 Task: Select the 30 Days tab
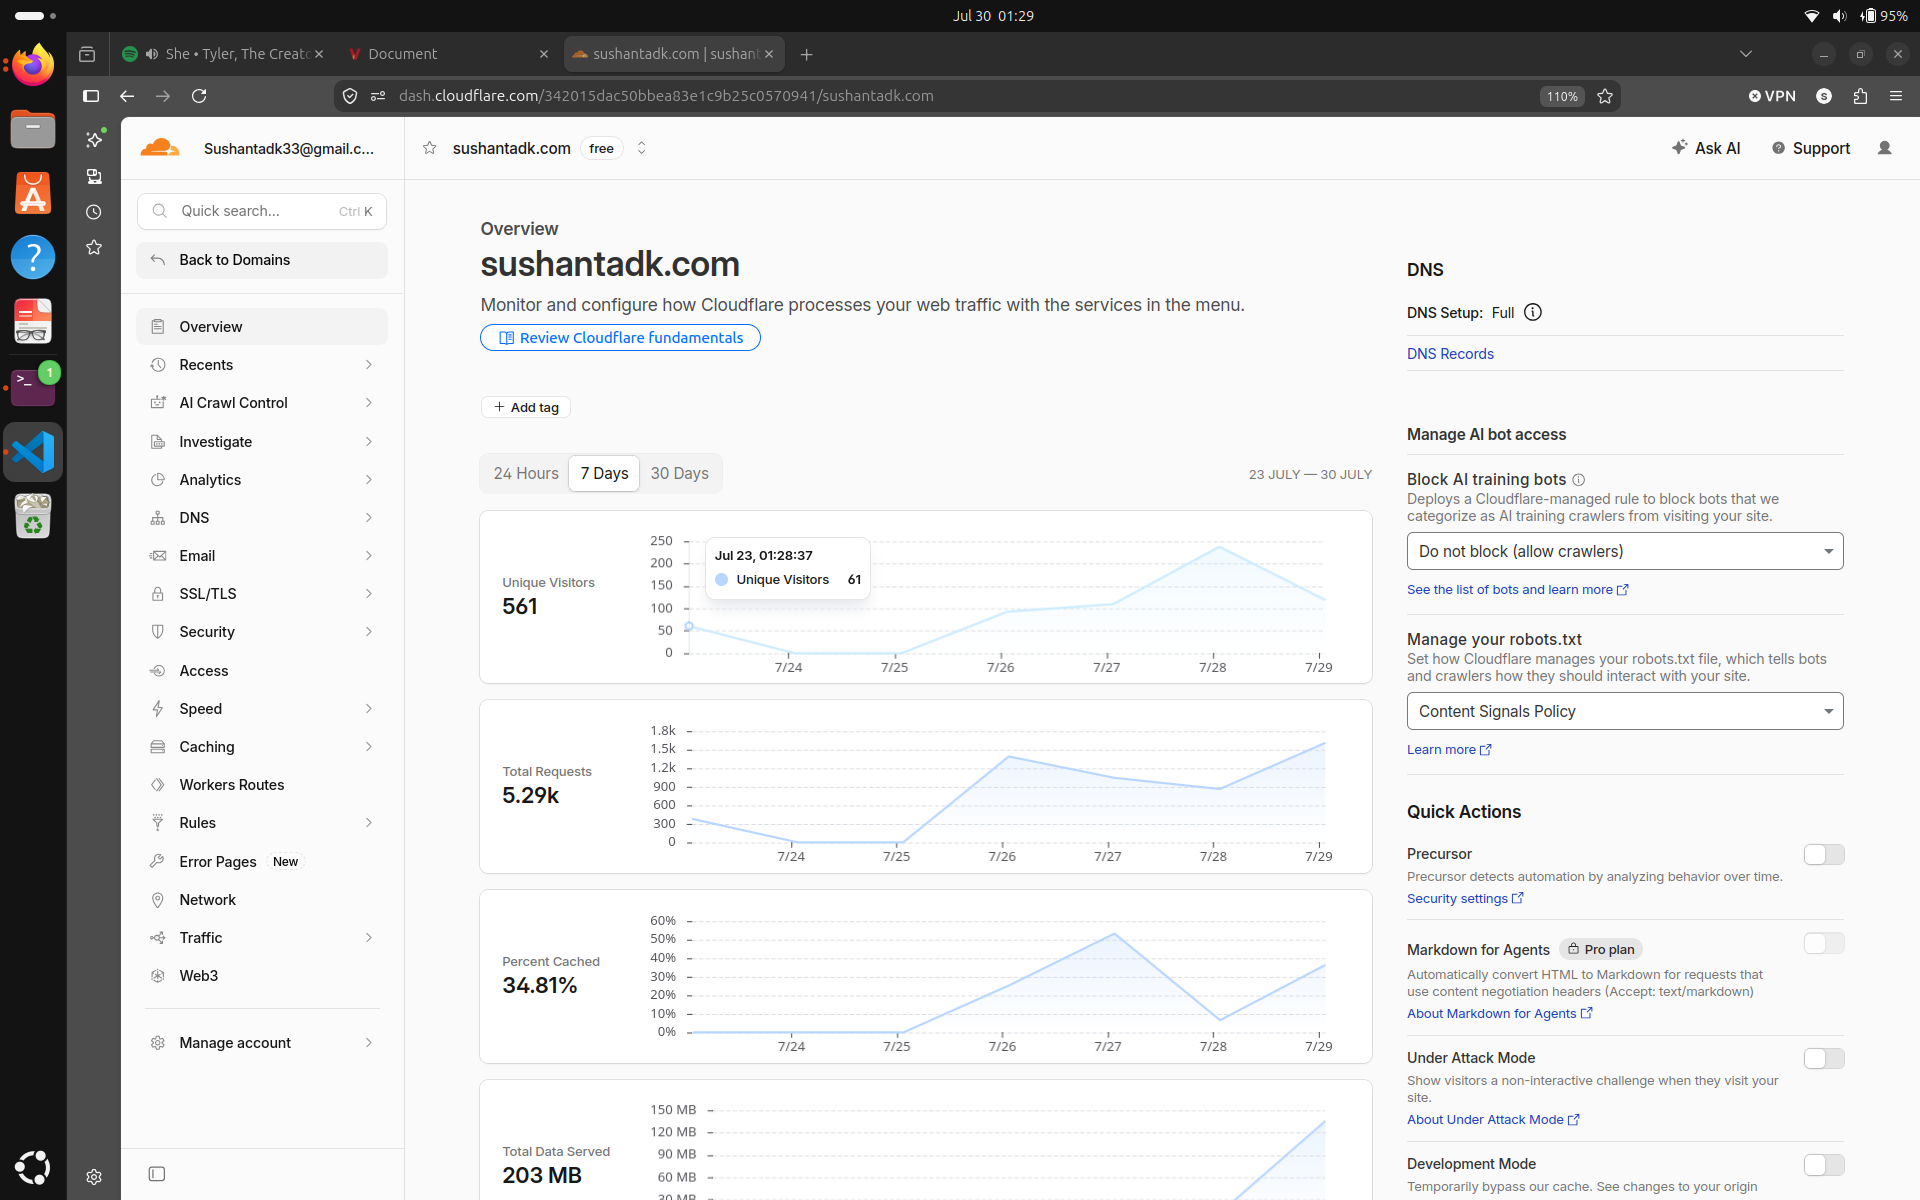click(x=680, y=474)
